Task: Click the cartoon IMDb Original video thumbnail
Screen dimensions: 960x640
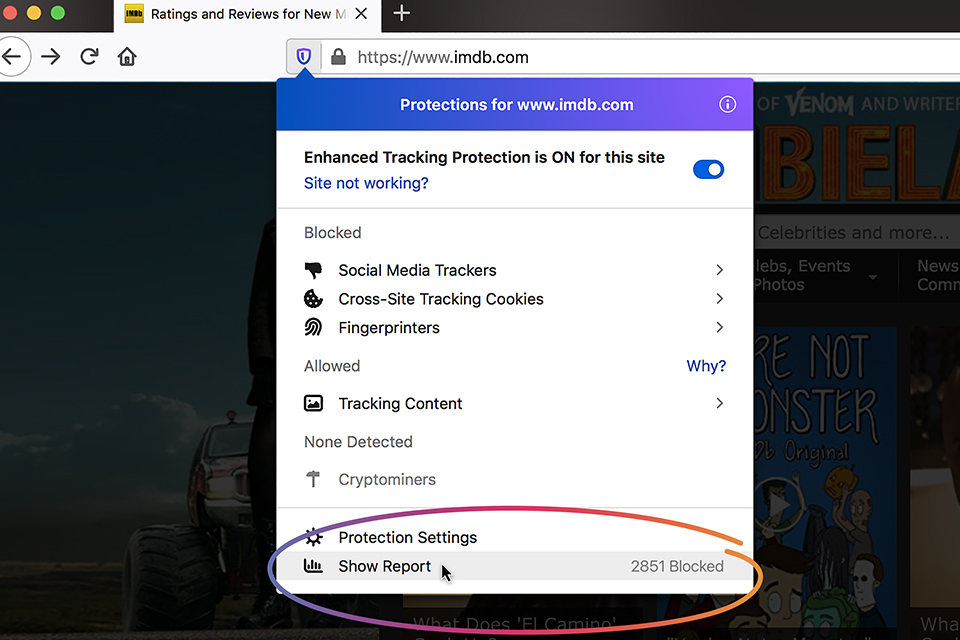Action: pyautogui.click(x=825, y=478)
